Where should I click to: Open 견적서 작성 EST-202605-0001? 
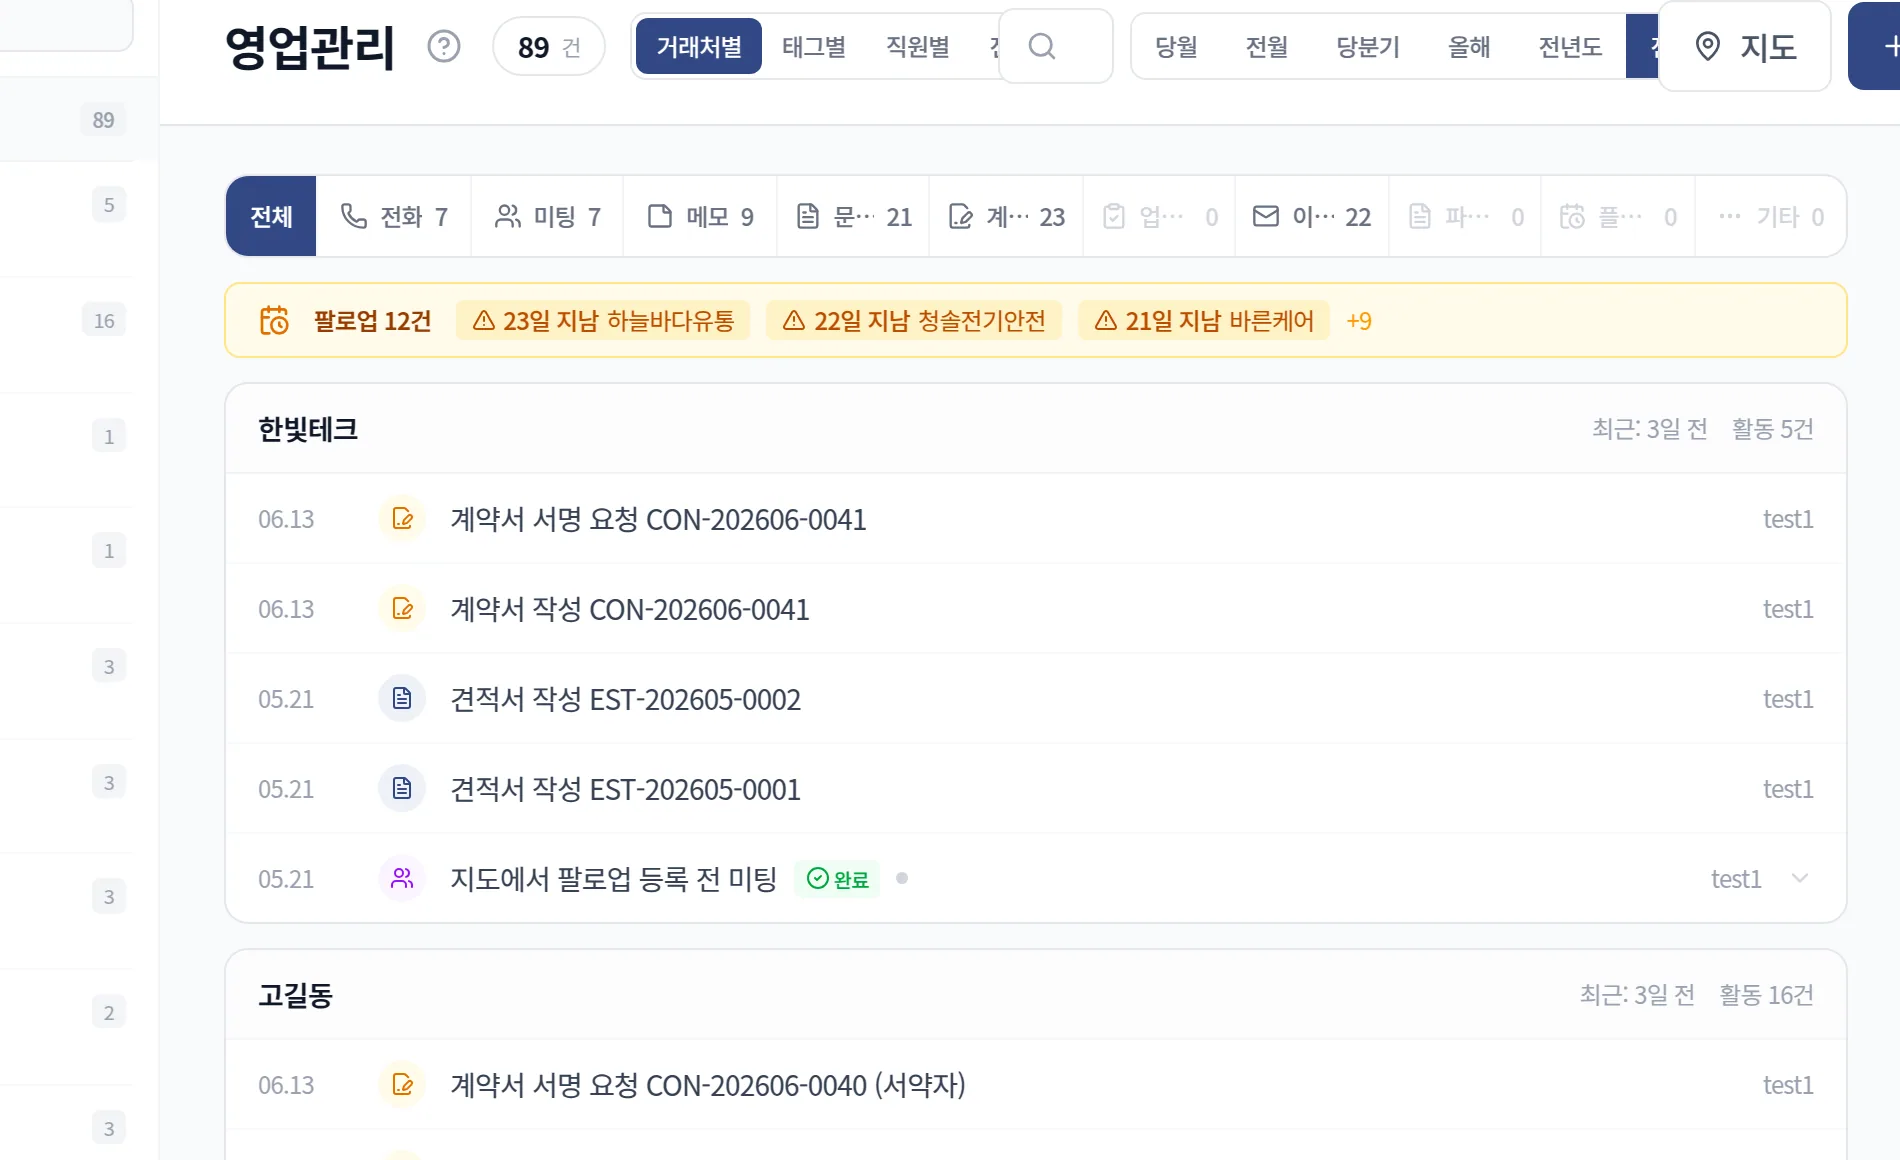[x=1036, y=789]
